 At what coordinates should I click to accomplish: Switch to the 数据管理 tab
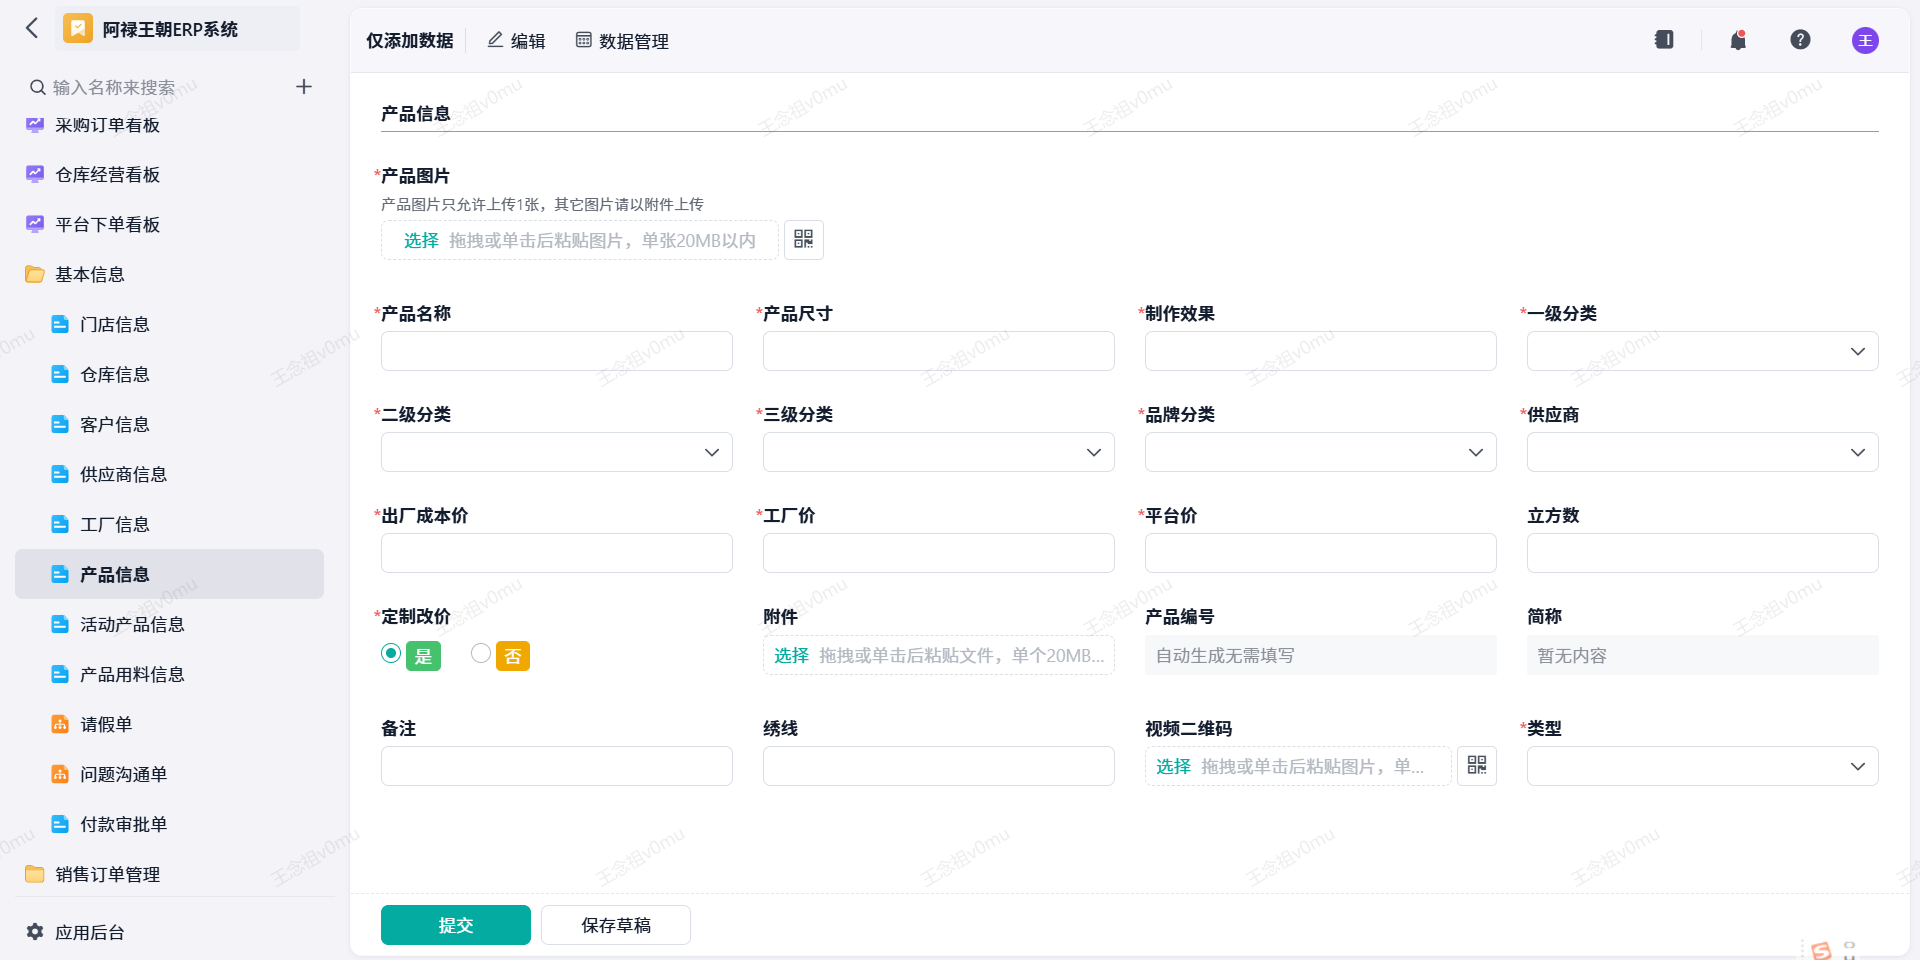[622, 41]
